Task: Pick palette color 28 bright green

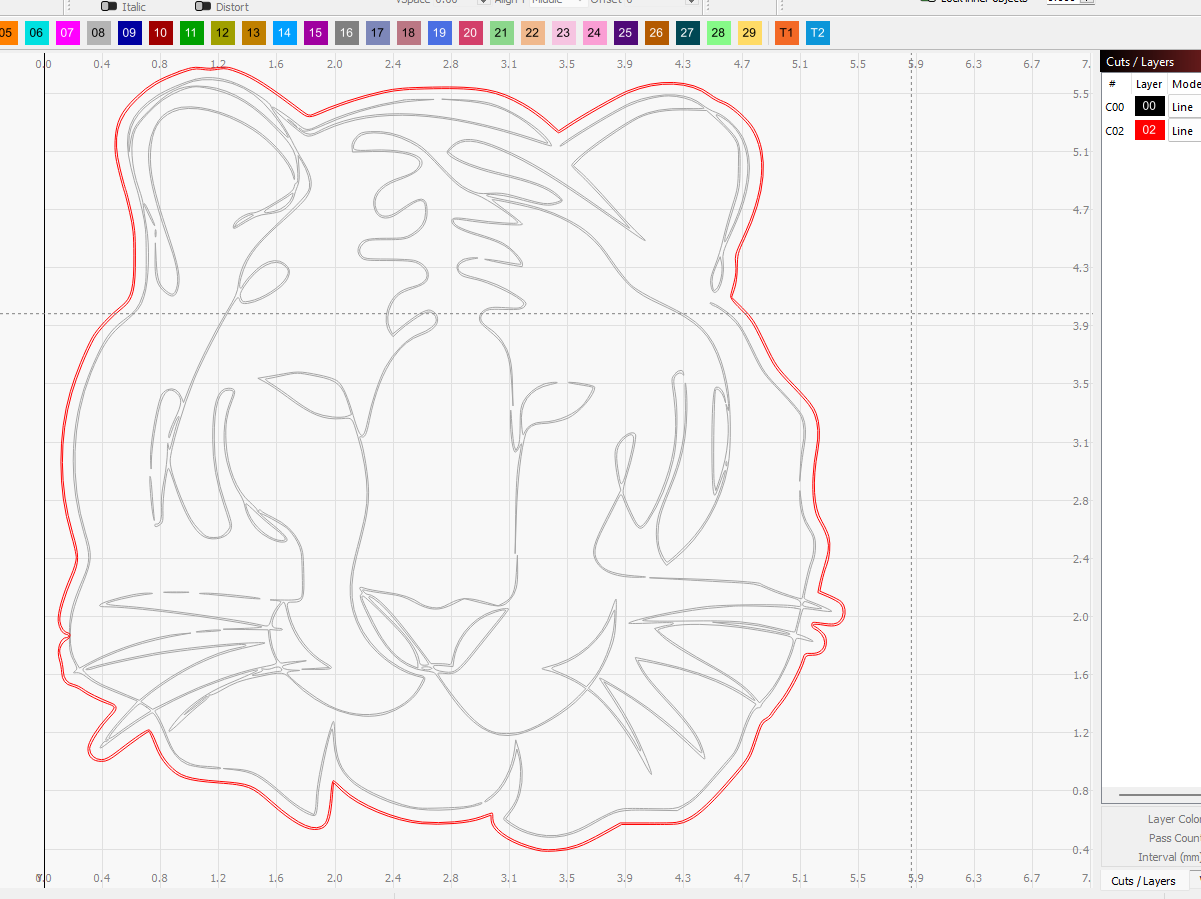Action: point(718,33)
